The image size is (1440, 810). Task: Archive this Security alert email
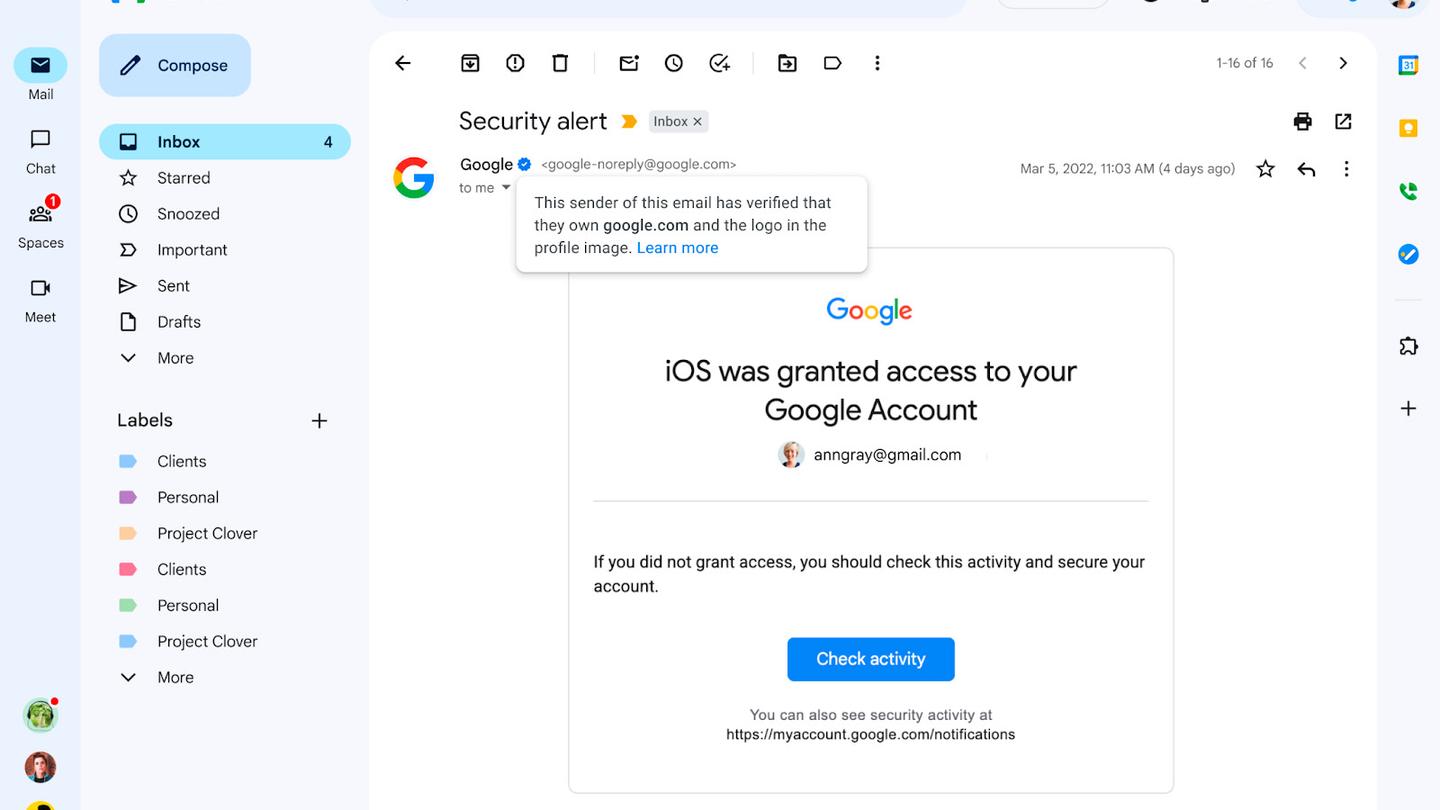[x=470, y=63]
